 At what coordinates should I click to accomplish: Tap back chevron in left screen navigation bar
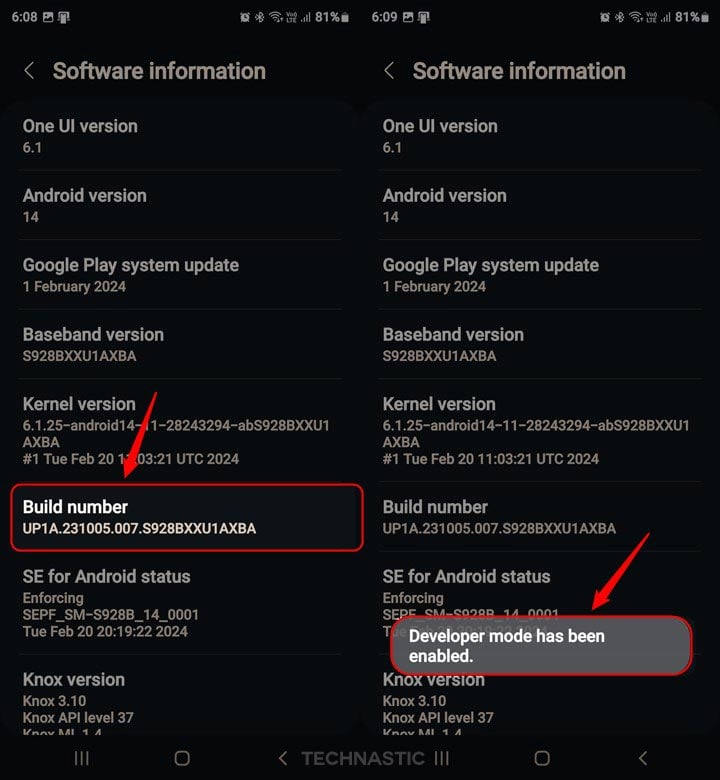pyautogui.click(x=283, y=758)
